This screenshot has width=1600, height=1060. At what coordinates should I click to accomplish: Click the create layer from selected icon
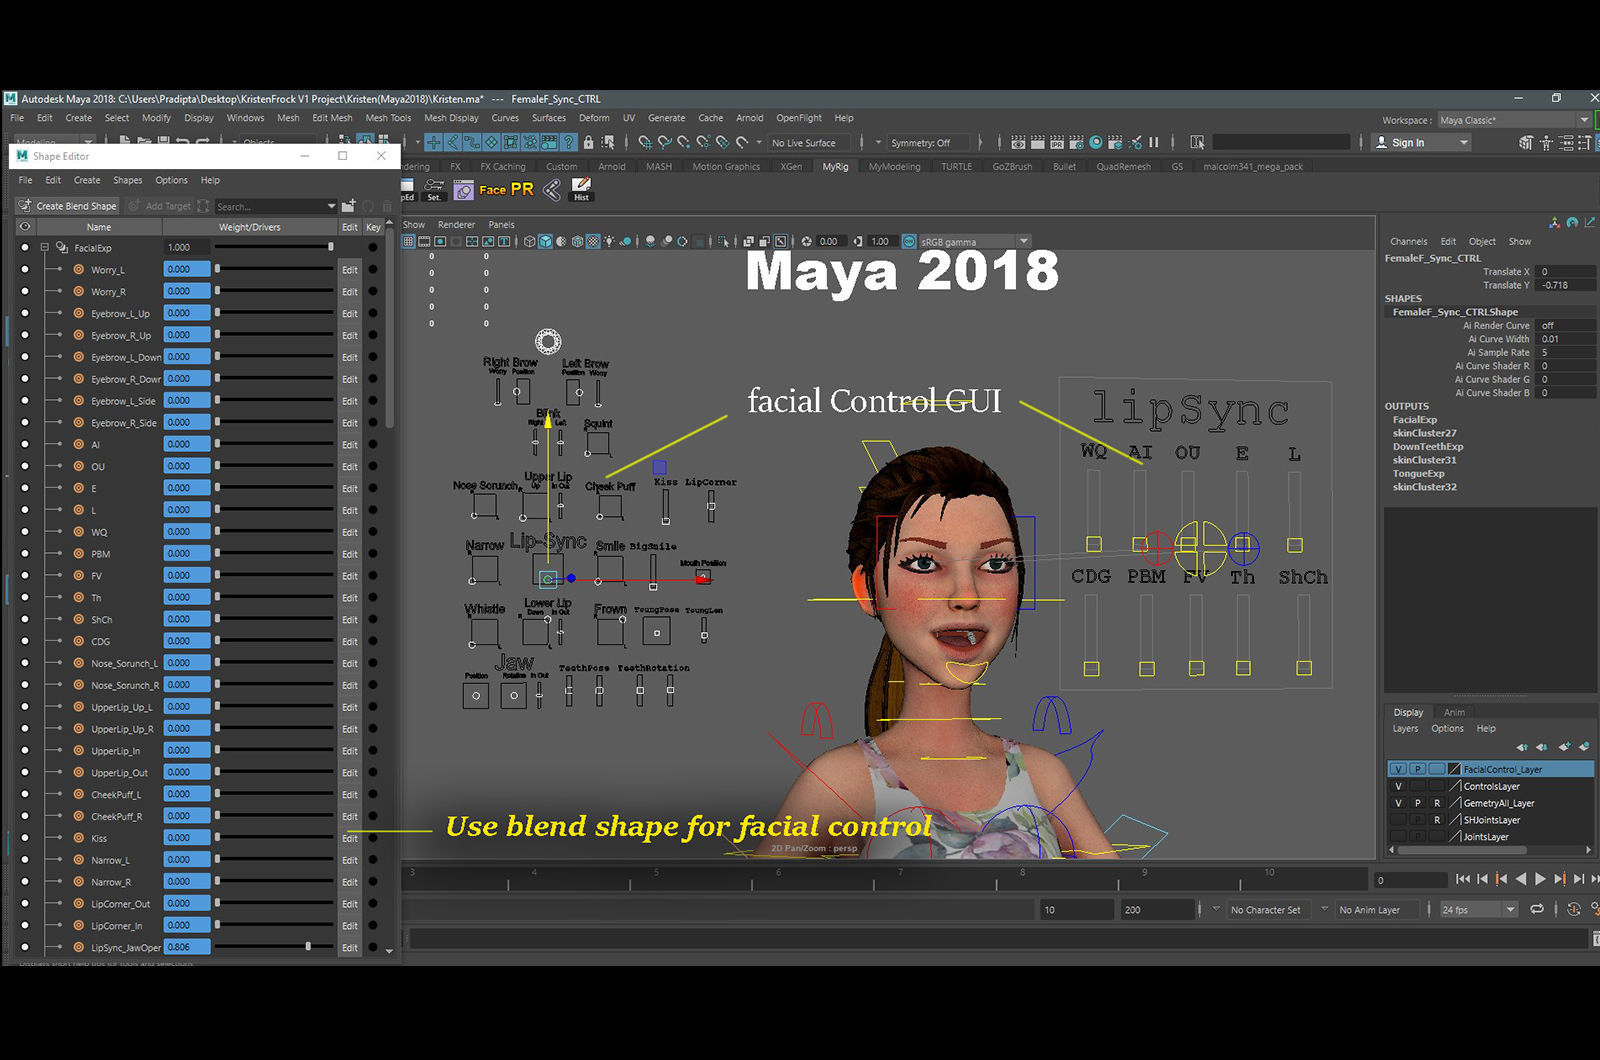pyautogui.click(x=1584, y=747)
